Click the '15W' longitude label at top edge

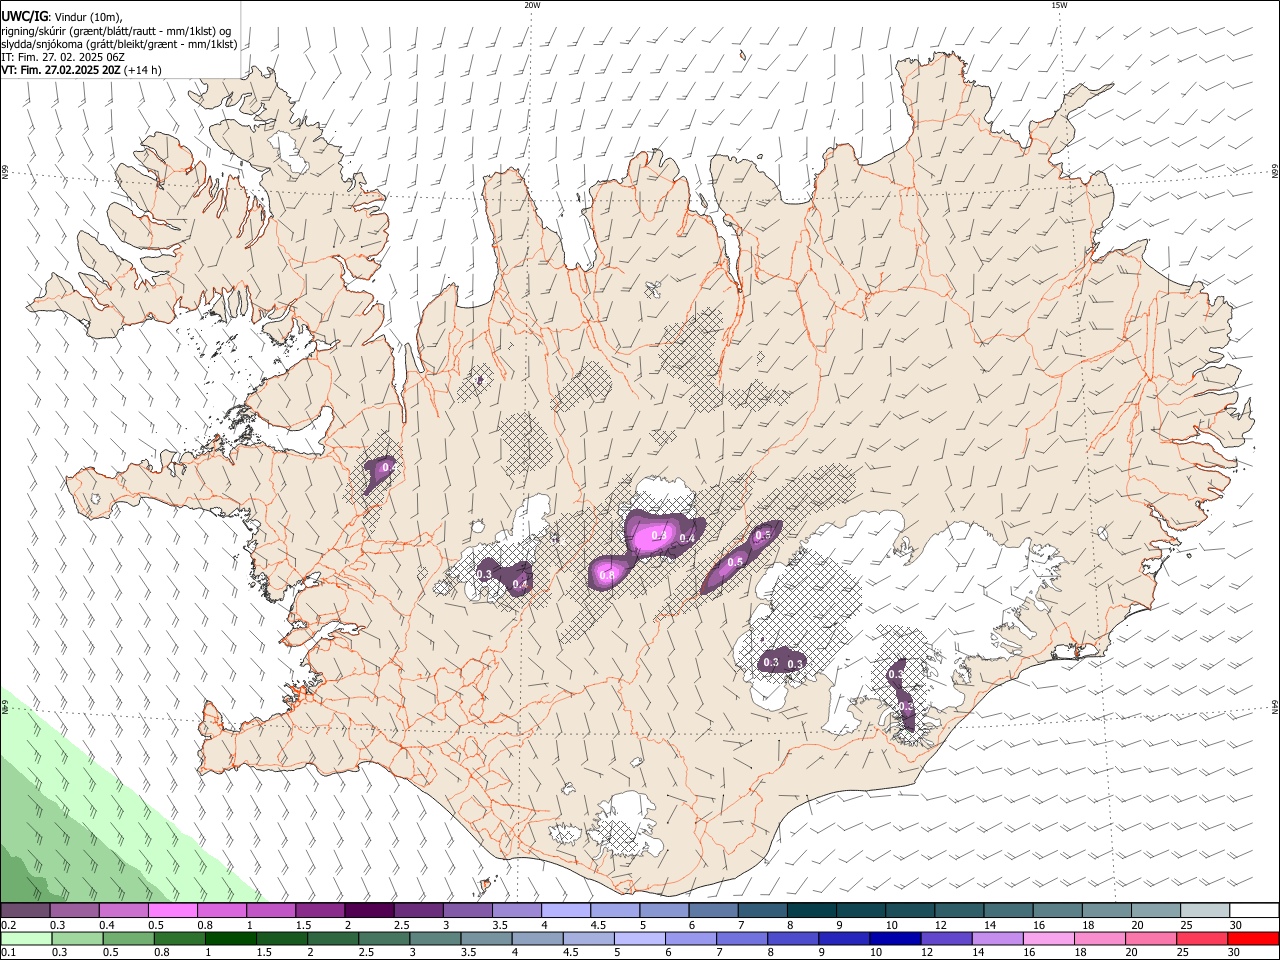tap(1059, 5)
